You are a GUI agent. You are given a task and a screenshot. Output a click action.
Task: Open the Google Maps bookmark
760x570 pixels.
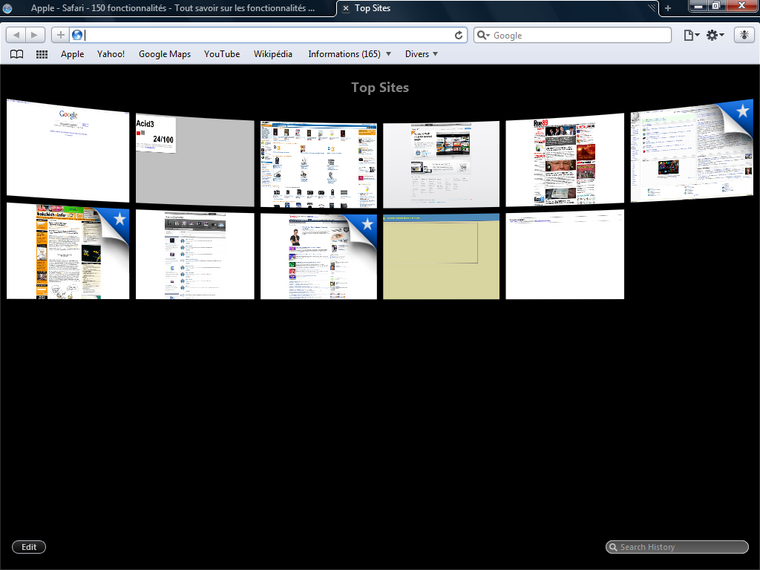[164, 54]
